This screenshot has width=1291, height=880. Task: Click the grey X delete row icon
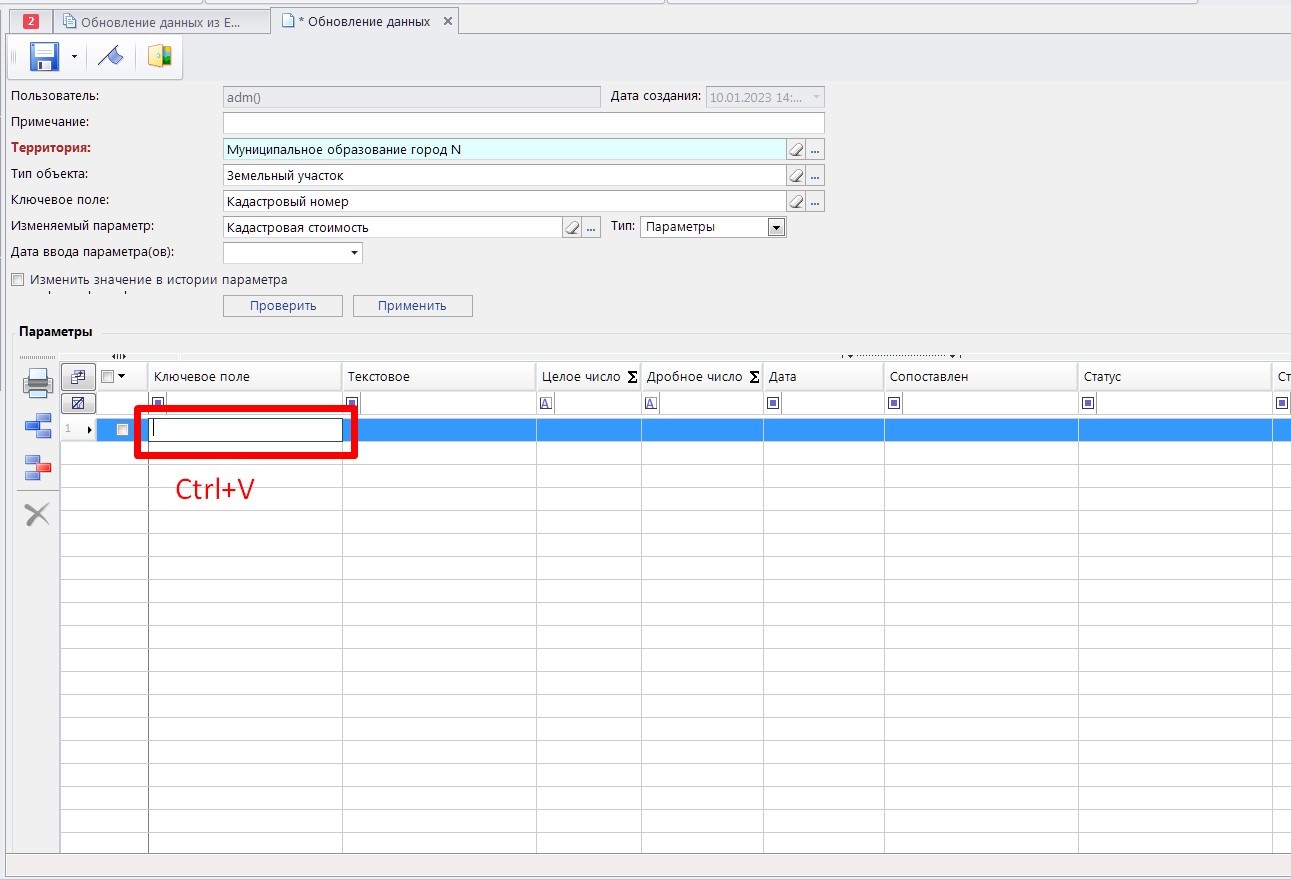(x=37, y=515)
